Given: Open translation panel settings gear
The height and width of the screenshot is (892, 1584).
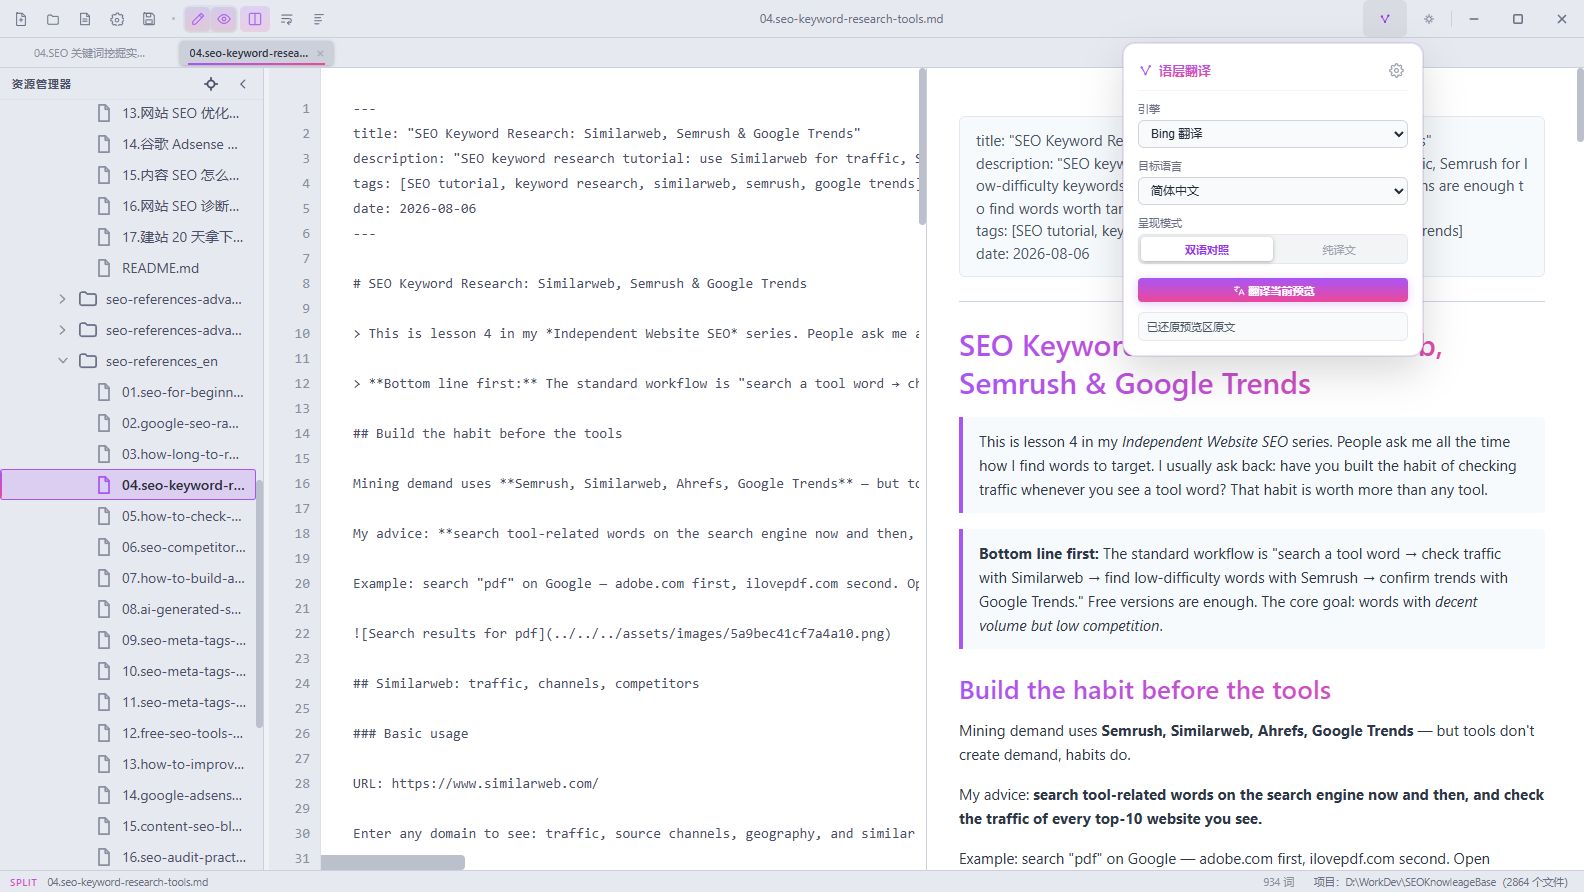Looking at the screenshot, I should (x=1396, y=70).
